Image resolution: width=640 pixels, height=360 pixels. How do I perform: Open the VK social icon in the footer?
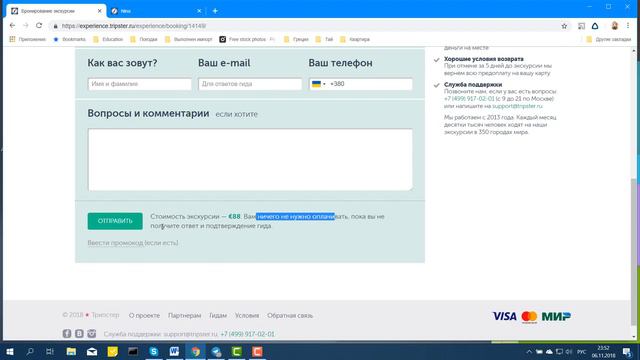click(79, 333)
